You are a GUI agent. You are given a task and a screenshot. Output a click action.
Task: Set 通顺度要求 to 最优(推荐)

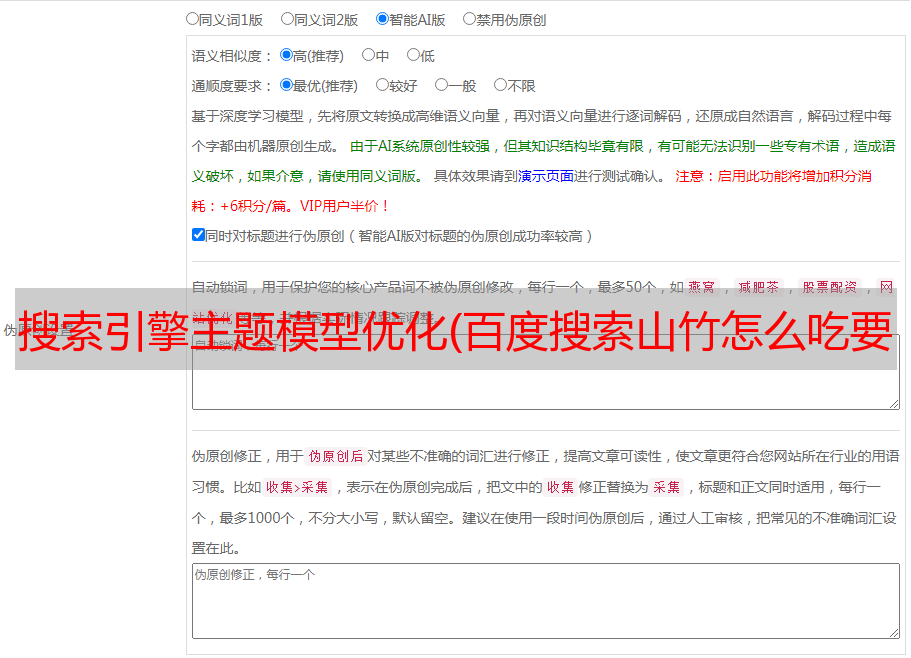tap(286, 85)
